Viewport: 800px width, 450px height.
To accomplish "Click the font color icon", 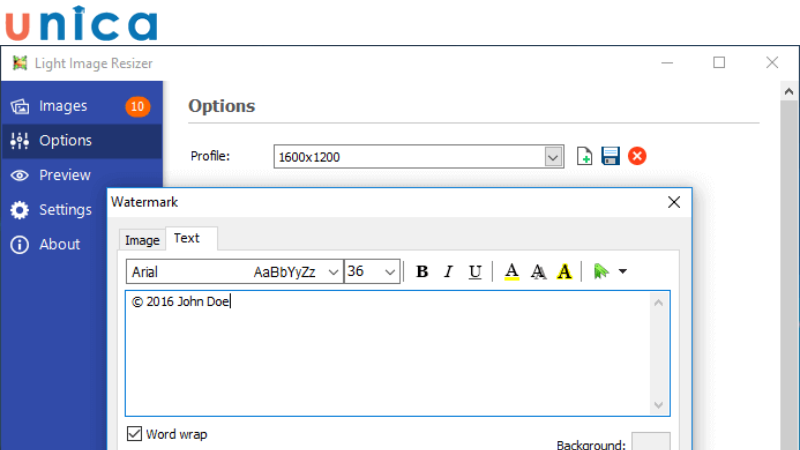I will click(512, 272).
